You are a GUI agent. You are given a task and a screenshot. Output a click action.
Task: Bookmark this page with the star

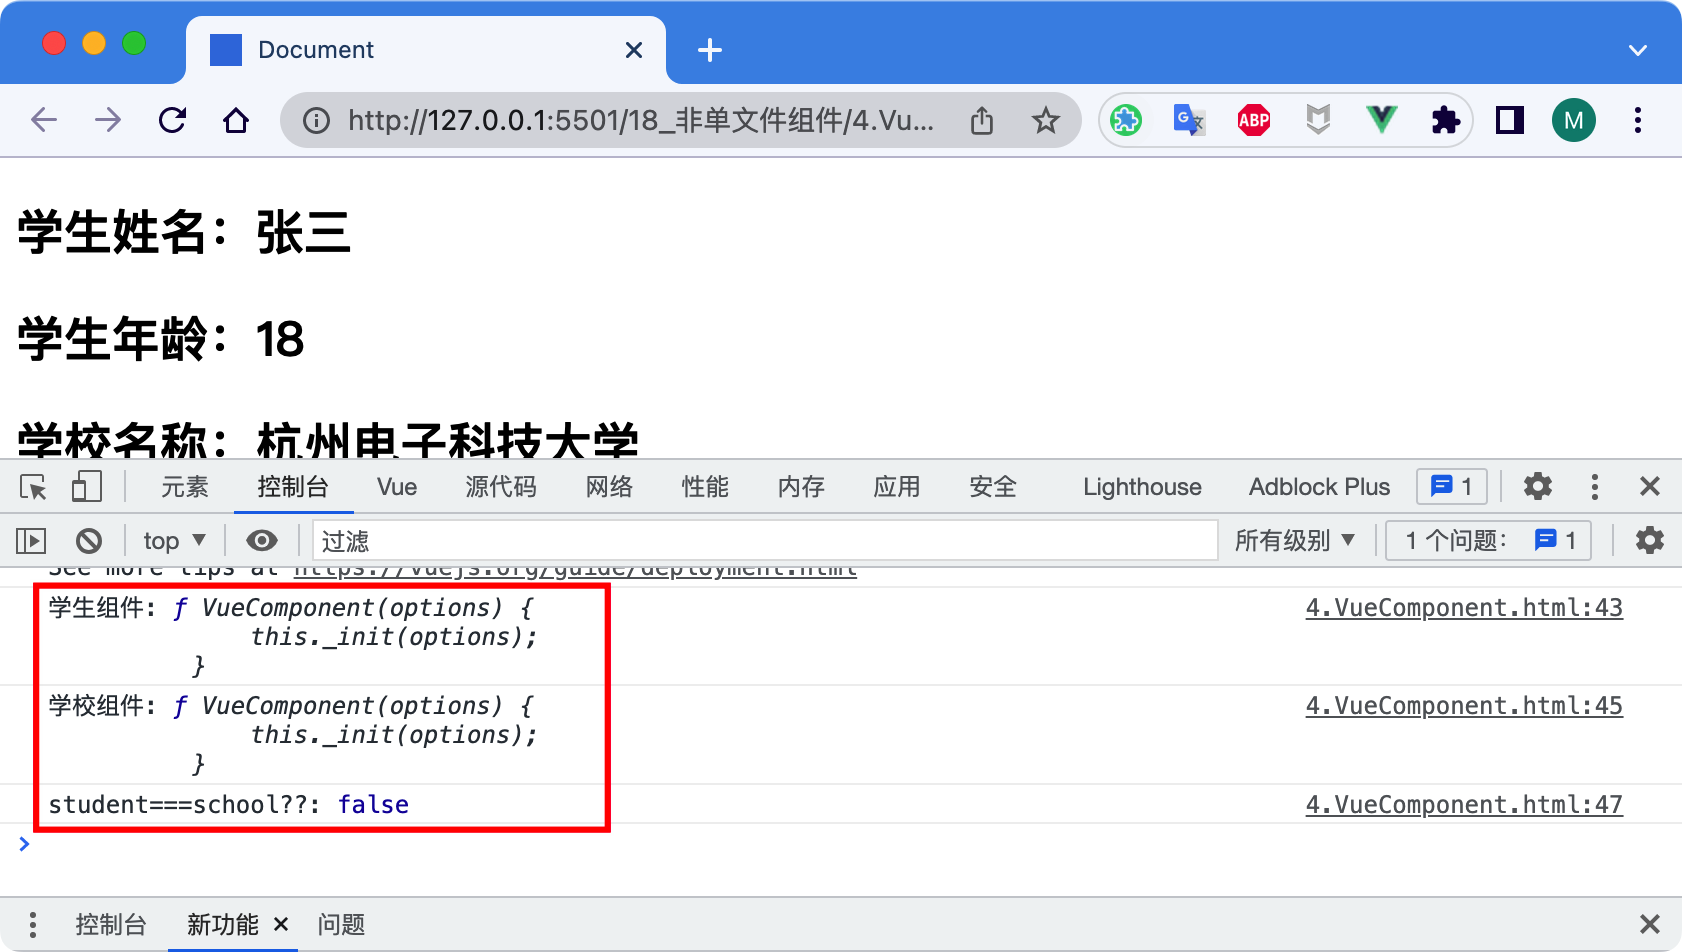(1046, 121)
